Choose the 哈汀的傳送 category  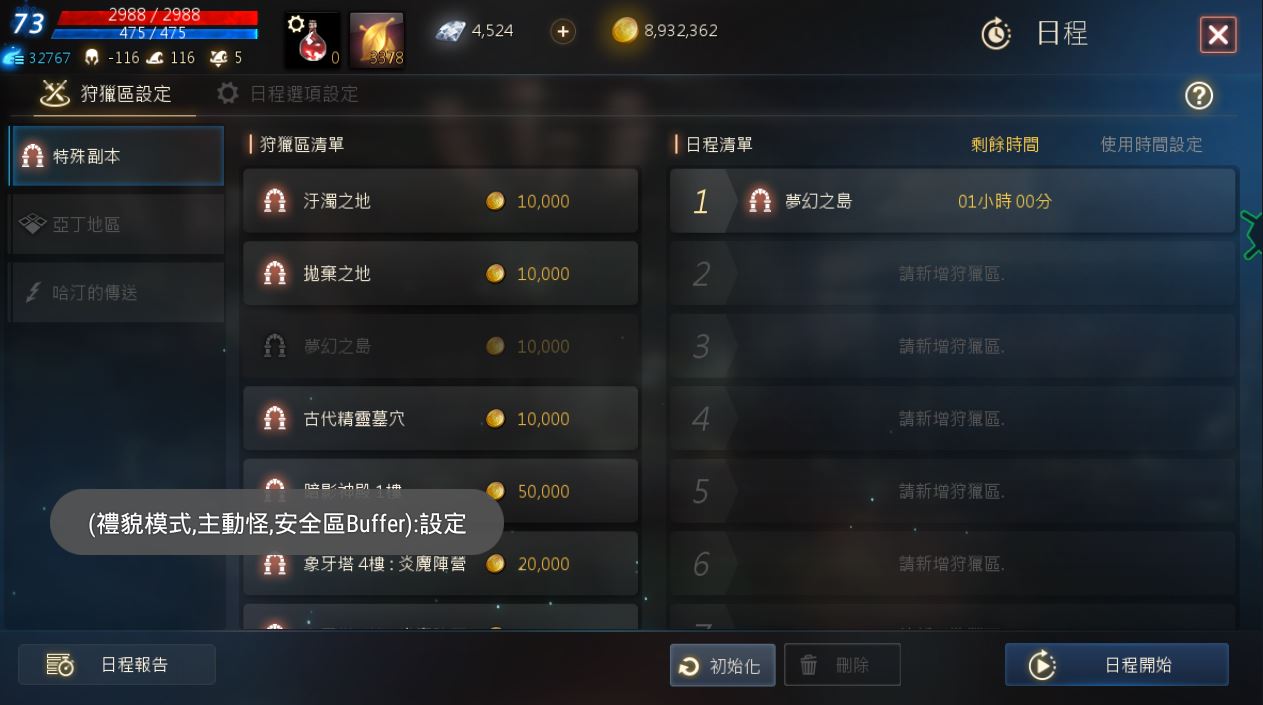tap(117, 292)
